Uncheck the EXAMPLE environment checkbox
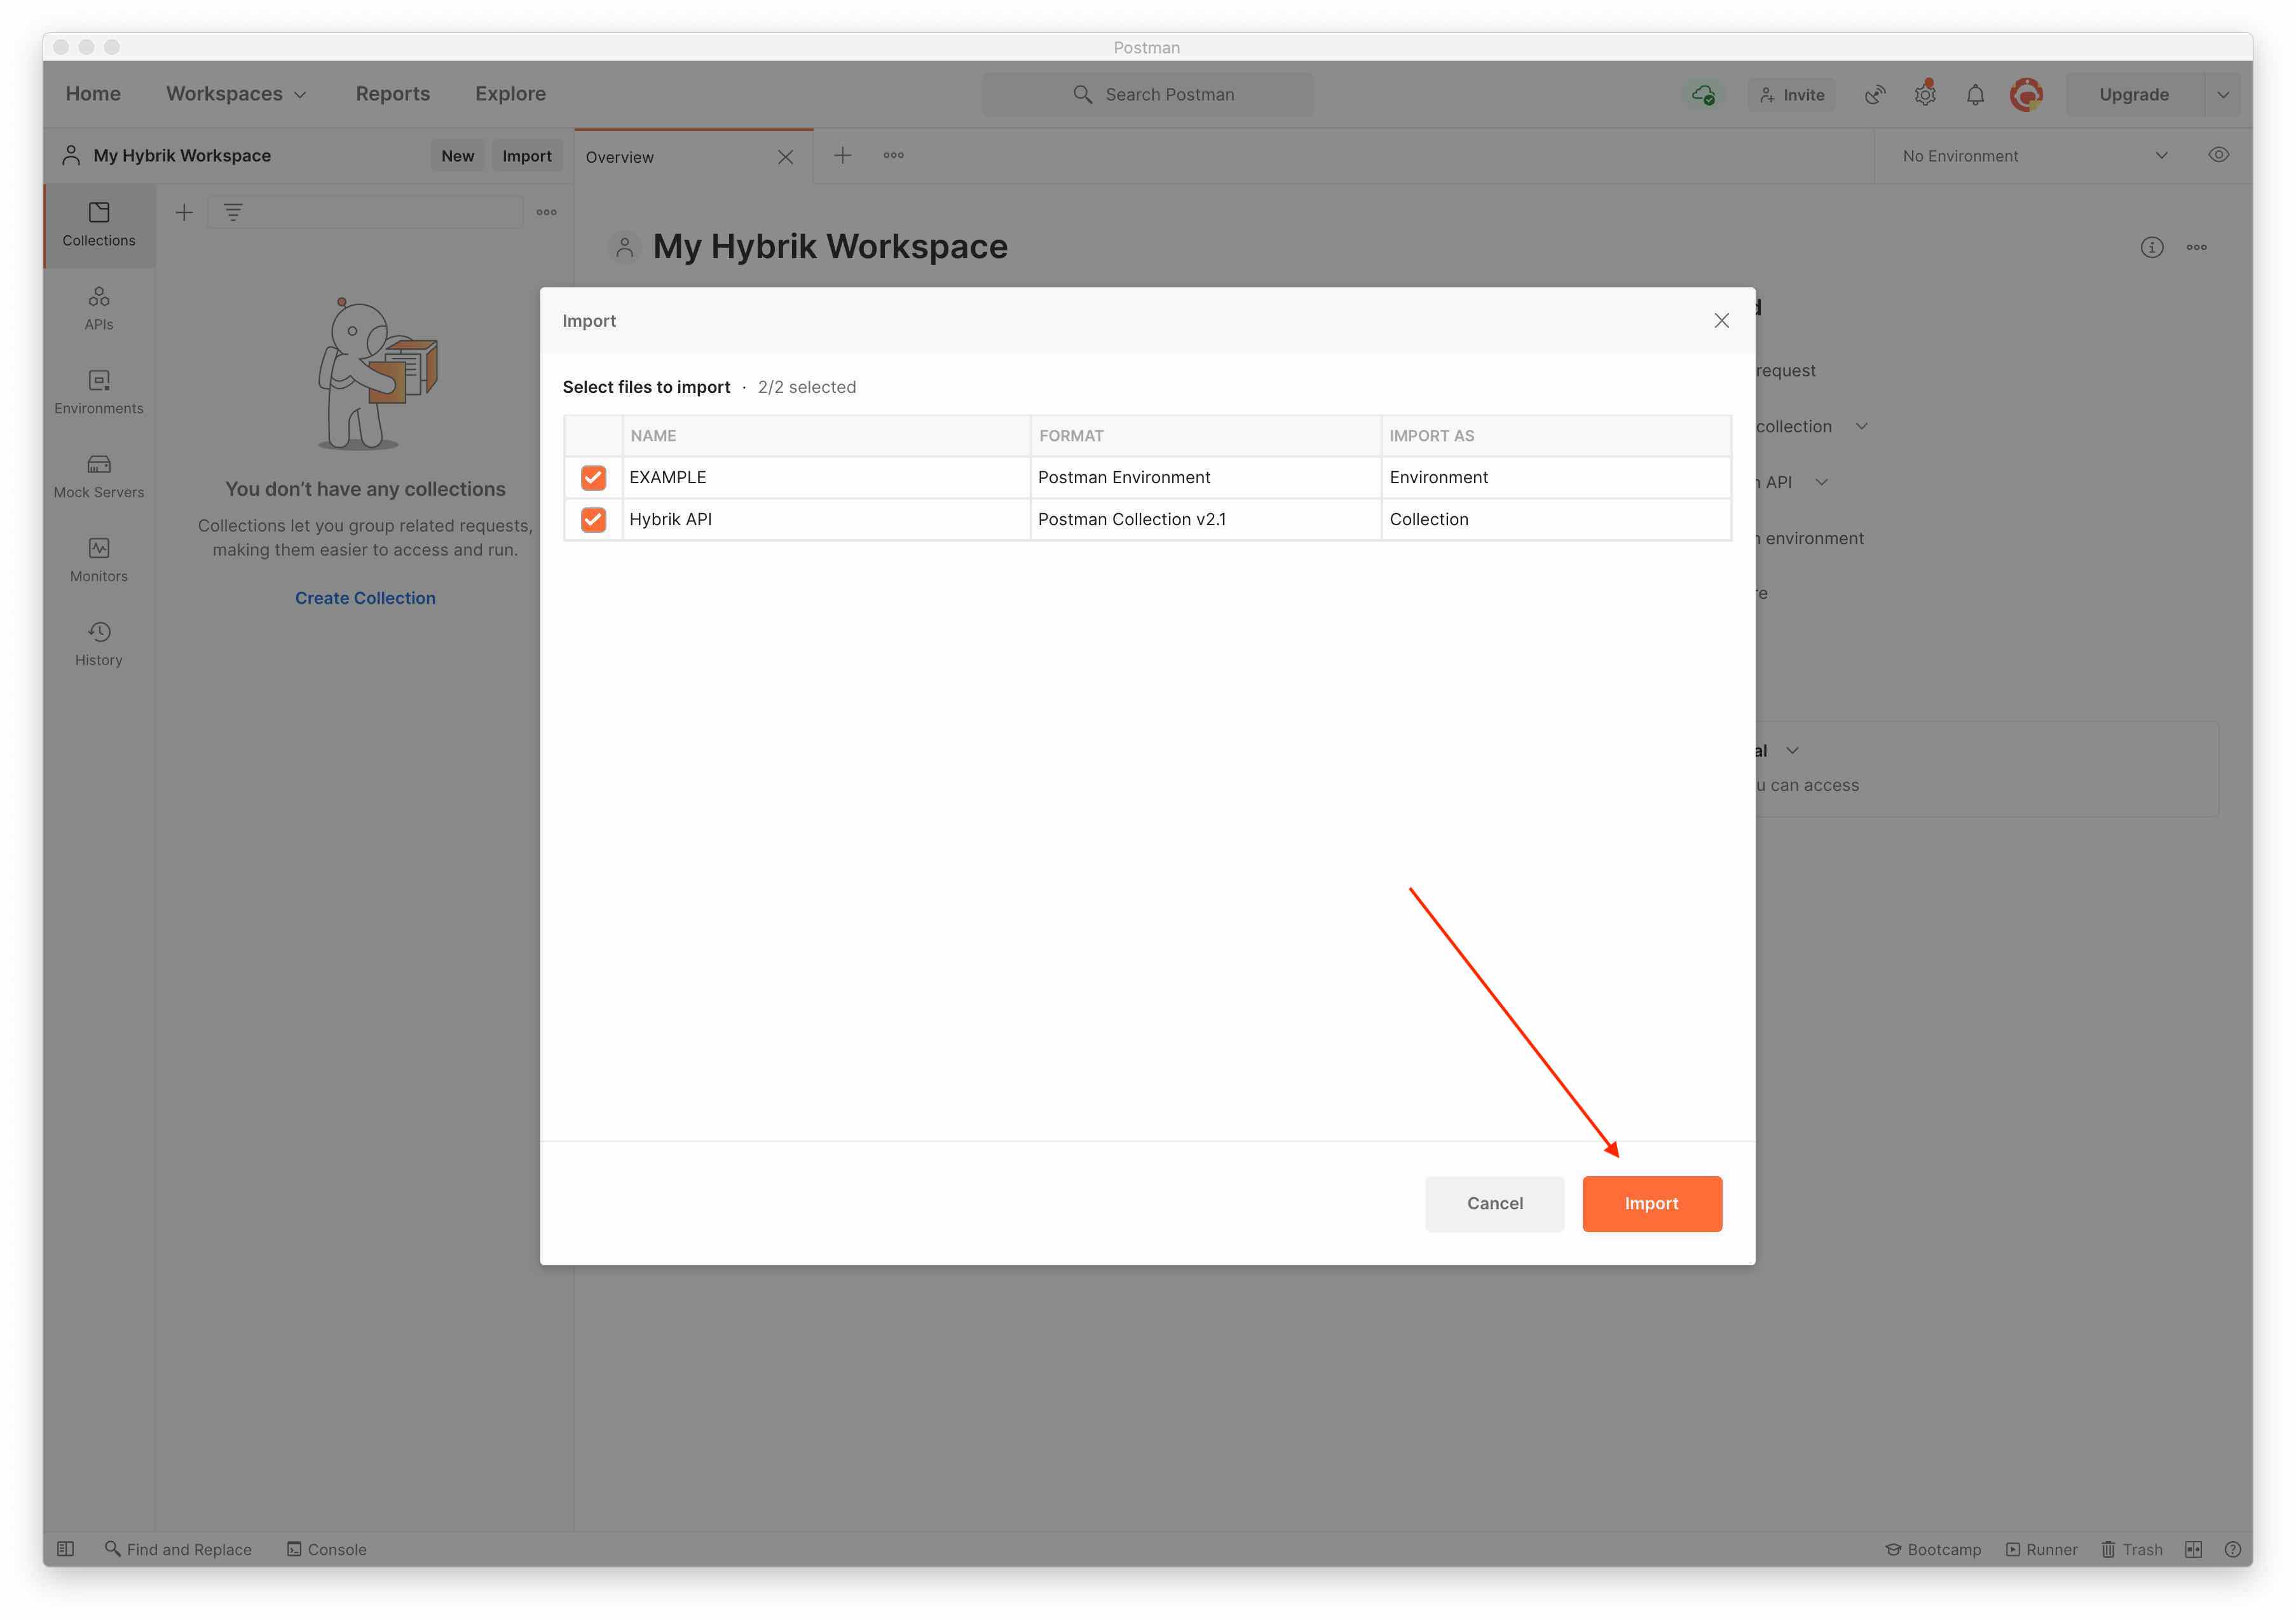2296x1620 pixels. pyautogui.click(x=593, y=478)
